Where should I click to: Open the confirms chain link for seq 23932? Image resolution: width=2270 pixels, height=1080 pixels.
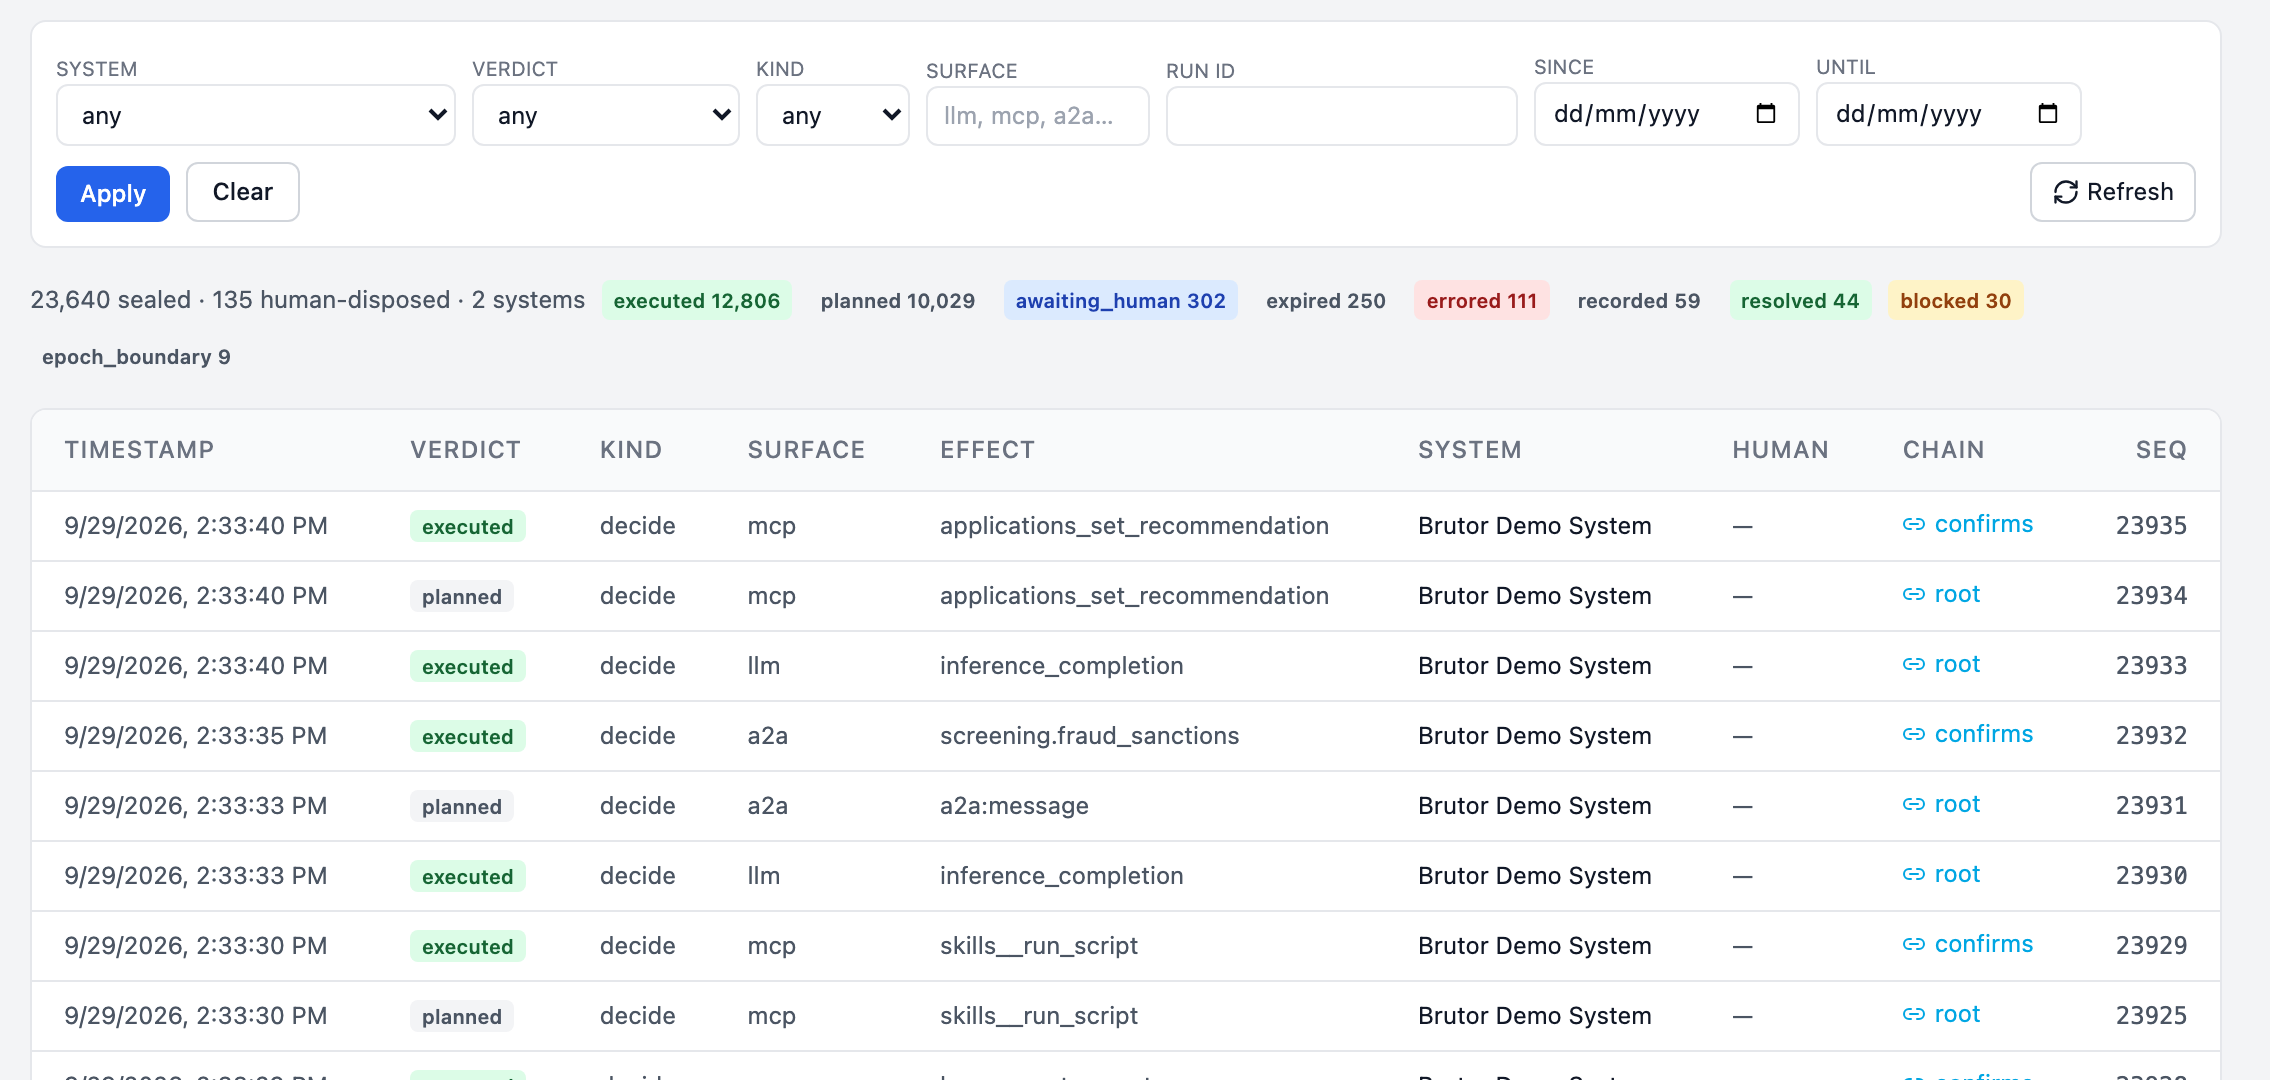(x=1967, y=734)
